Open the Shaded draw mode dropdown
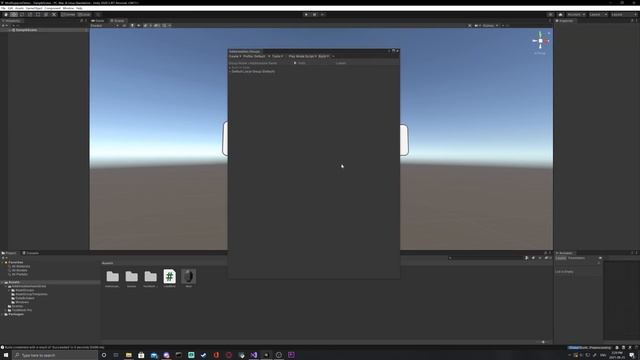 point(105,26)
